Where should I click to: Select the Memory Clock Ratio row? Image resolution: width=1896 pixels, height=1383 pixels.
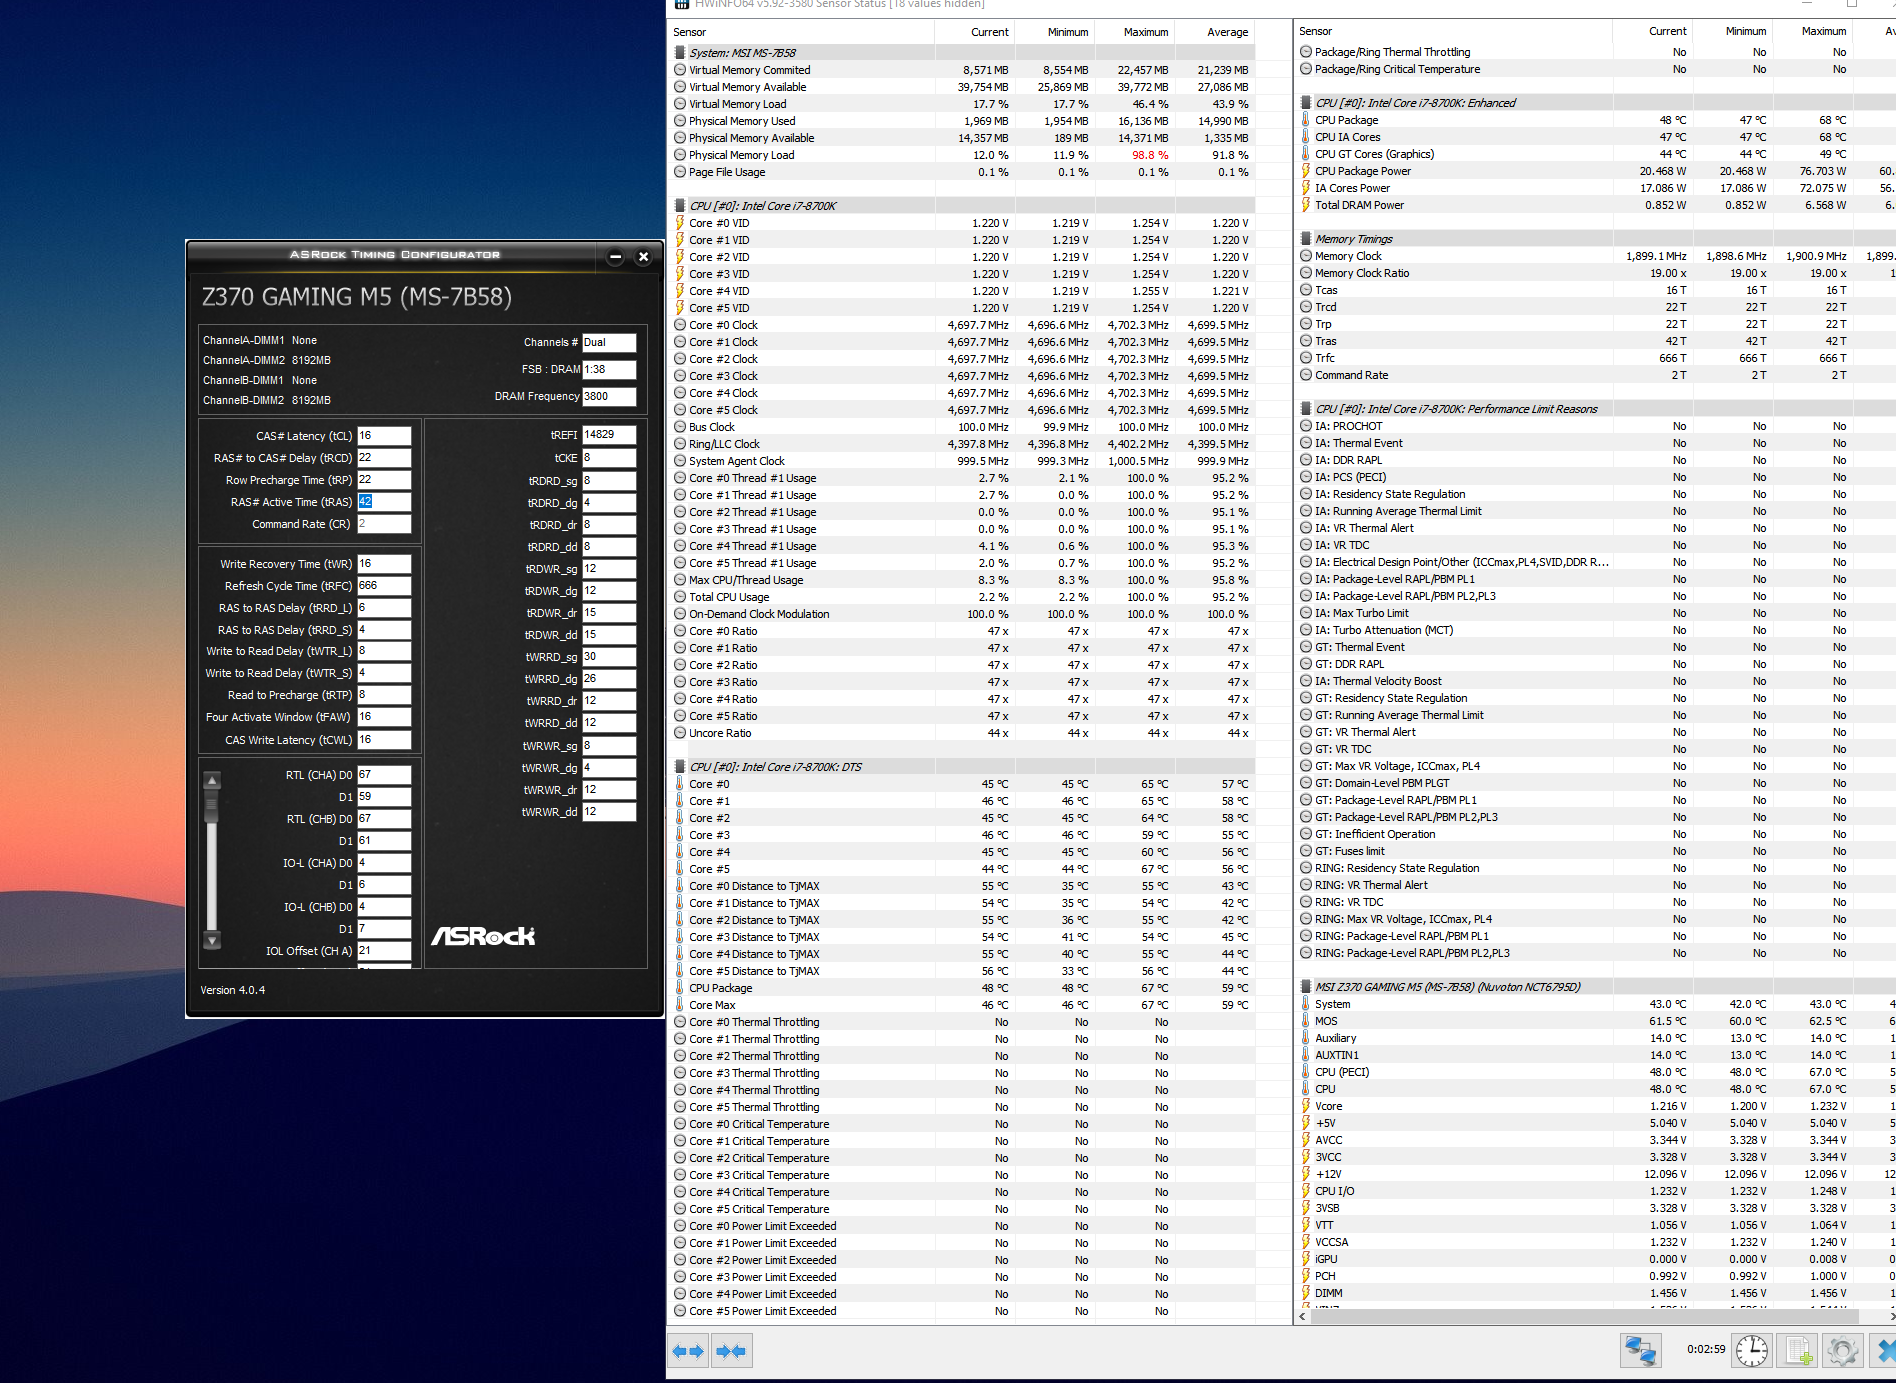tap(1596, 273)
